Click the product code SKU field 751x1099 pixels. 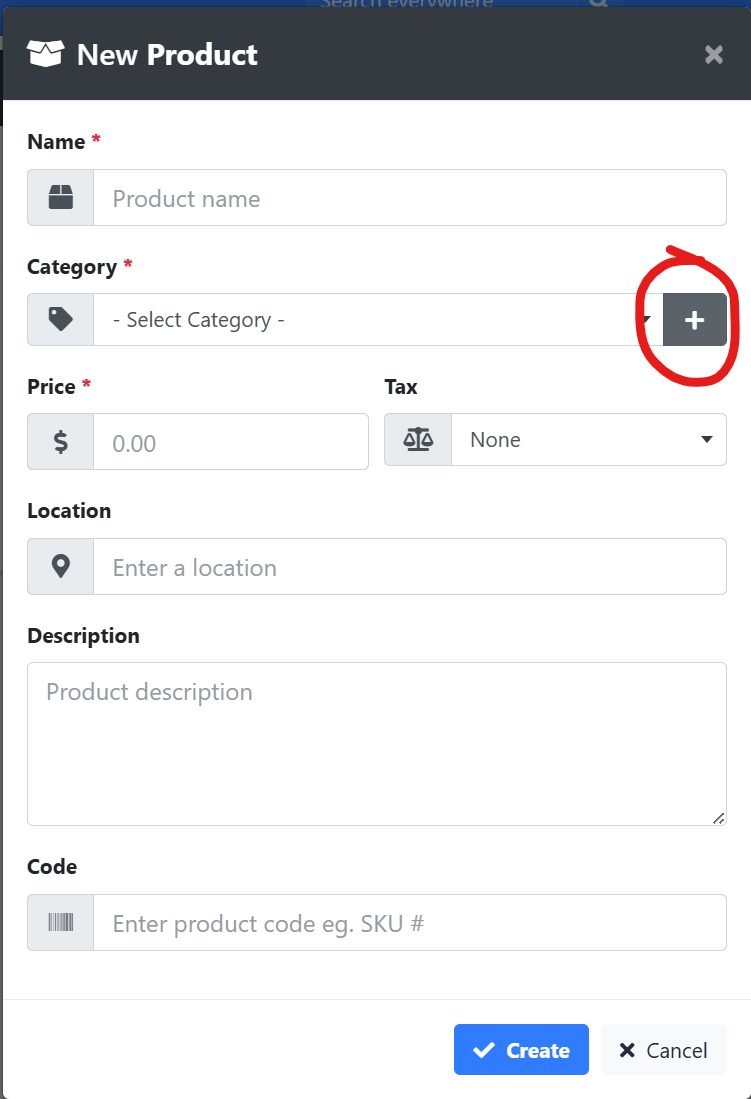[410, 922]
